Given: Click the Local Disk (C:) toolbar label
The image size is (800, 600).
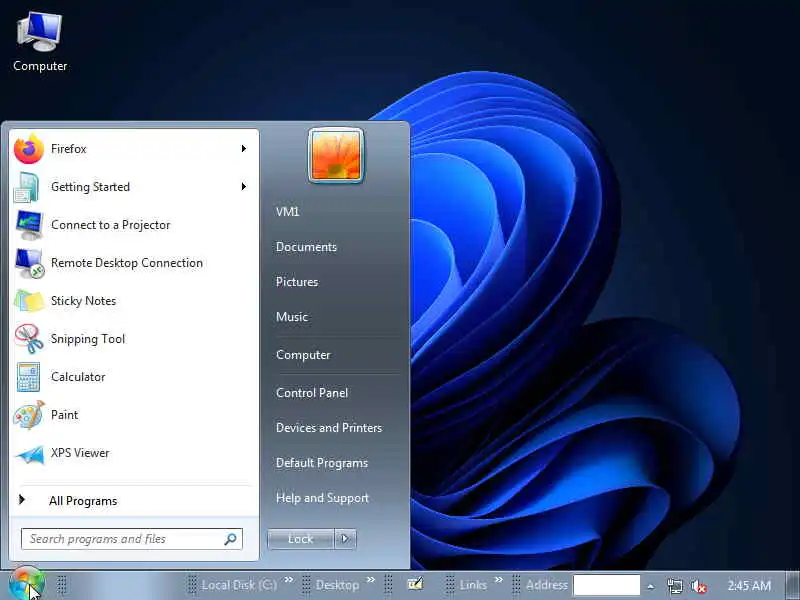Looking at the screenshot, I should pos(239,585).
